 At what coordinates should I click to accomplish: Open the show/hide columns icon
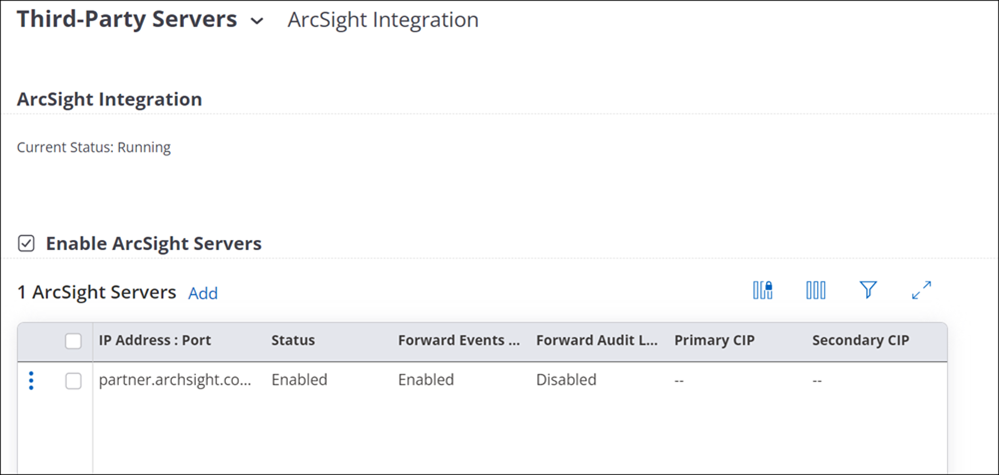[816, 290]
